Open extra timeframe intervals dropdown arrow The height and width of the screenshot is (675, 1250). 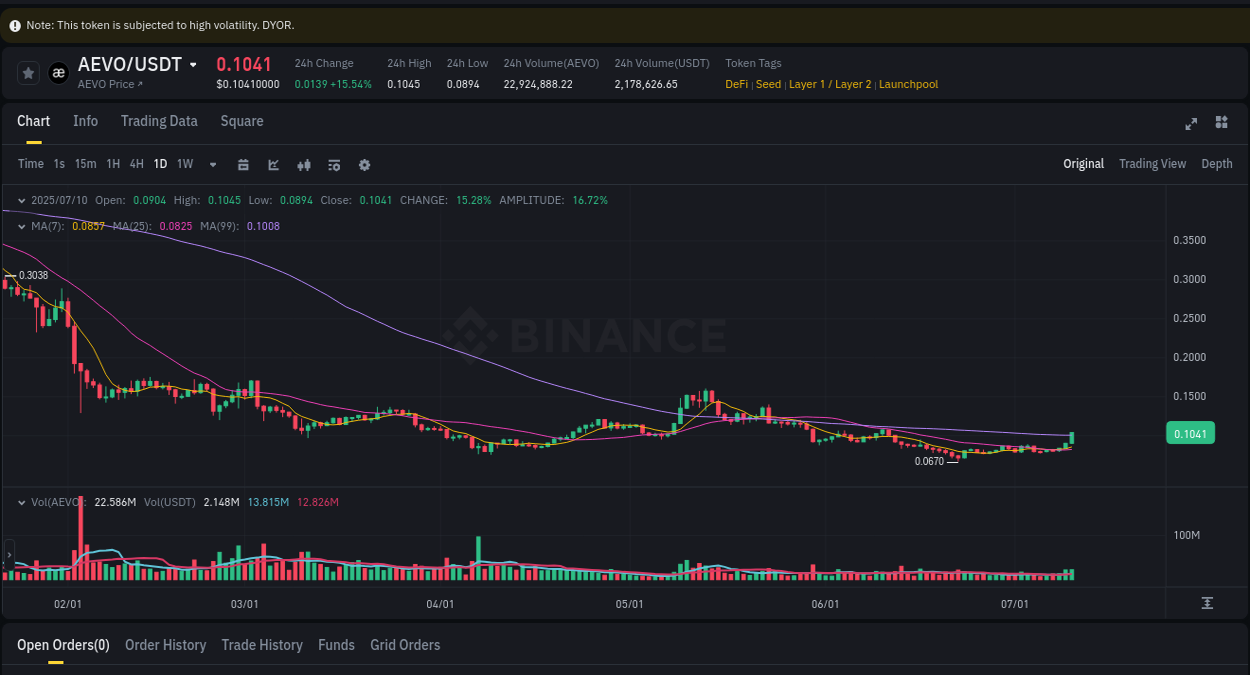(x=212, y=164)
